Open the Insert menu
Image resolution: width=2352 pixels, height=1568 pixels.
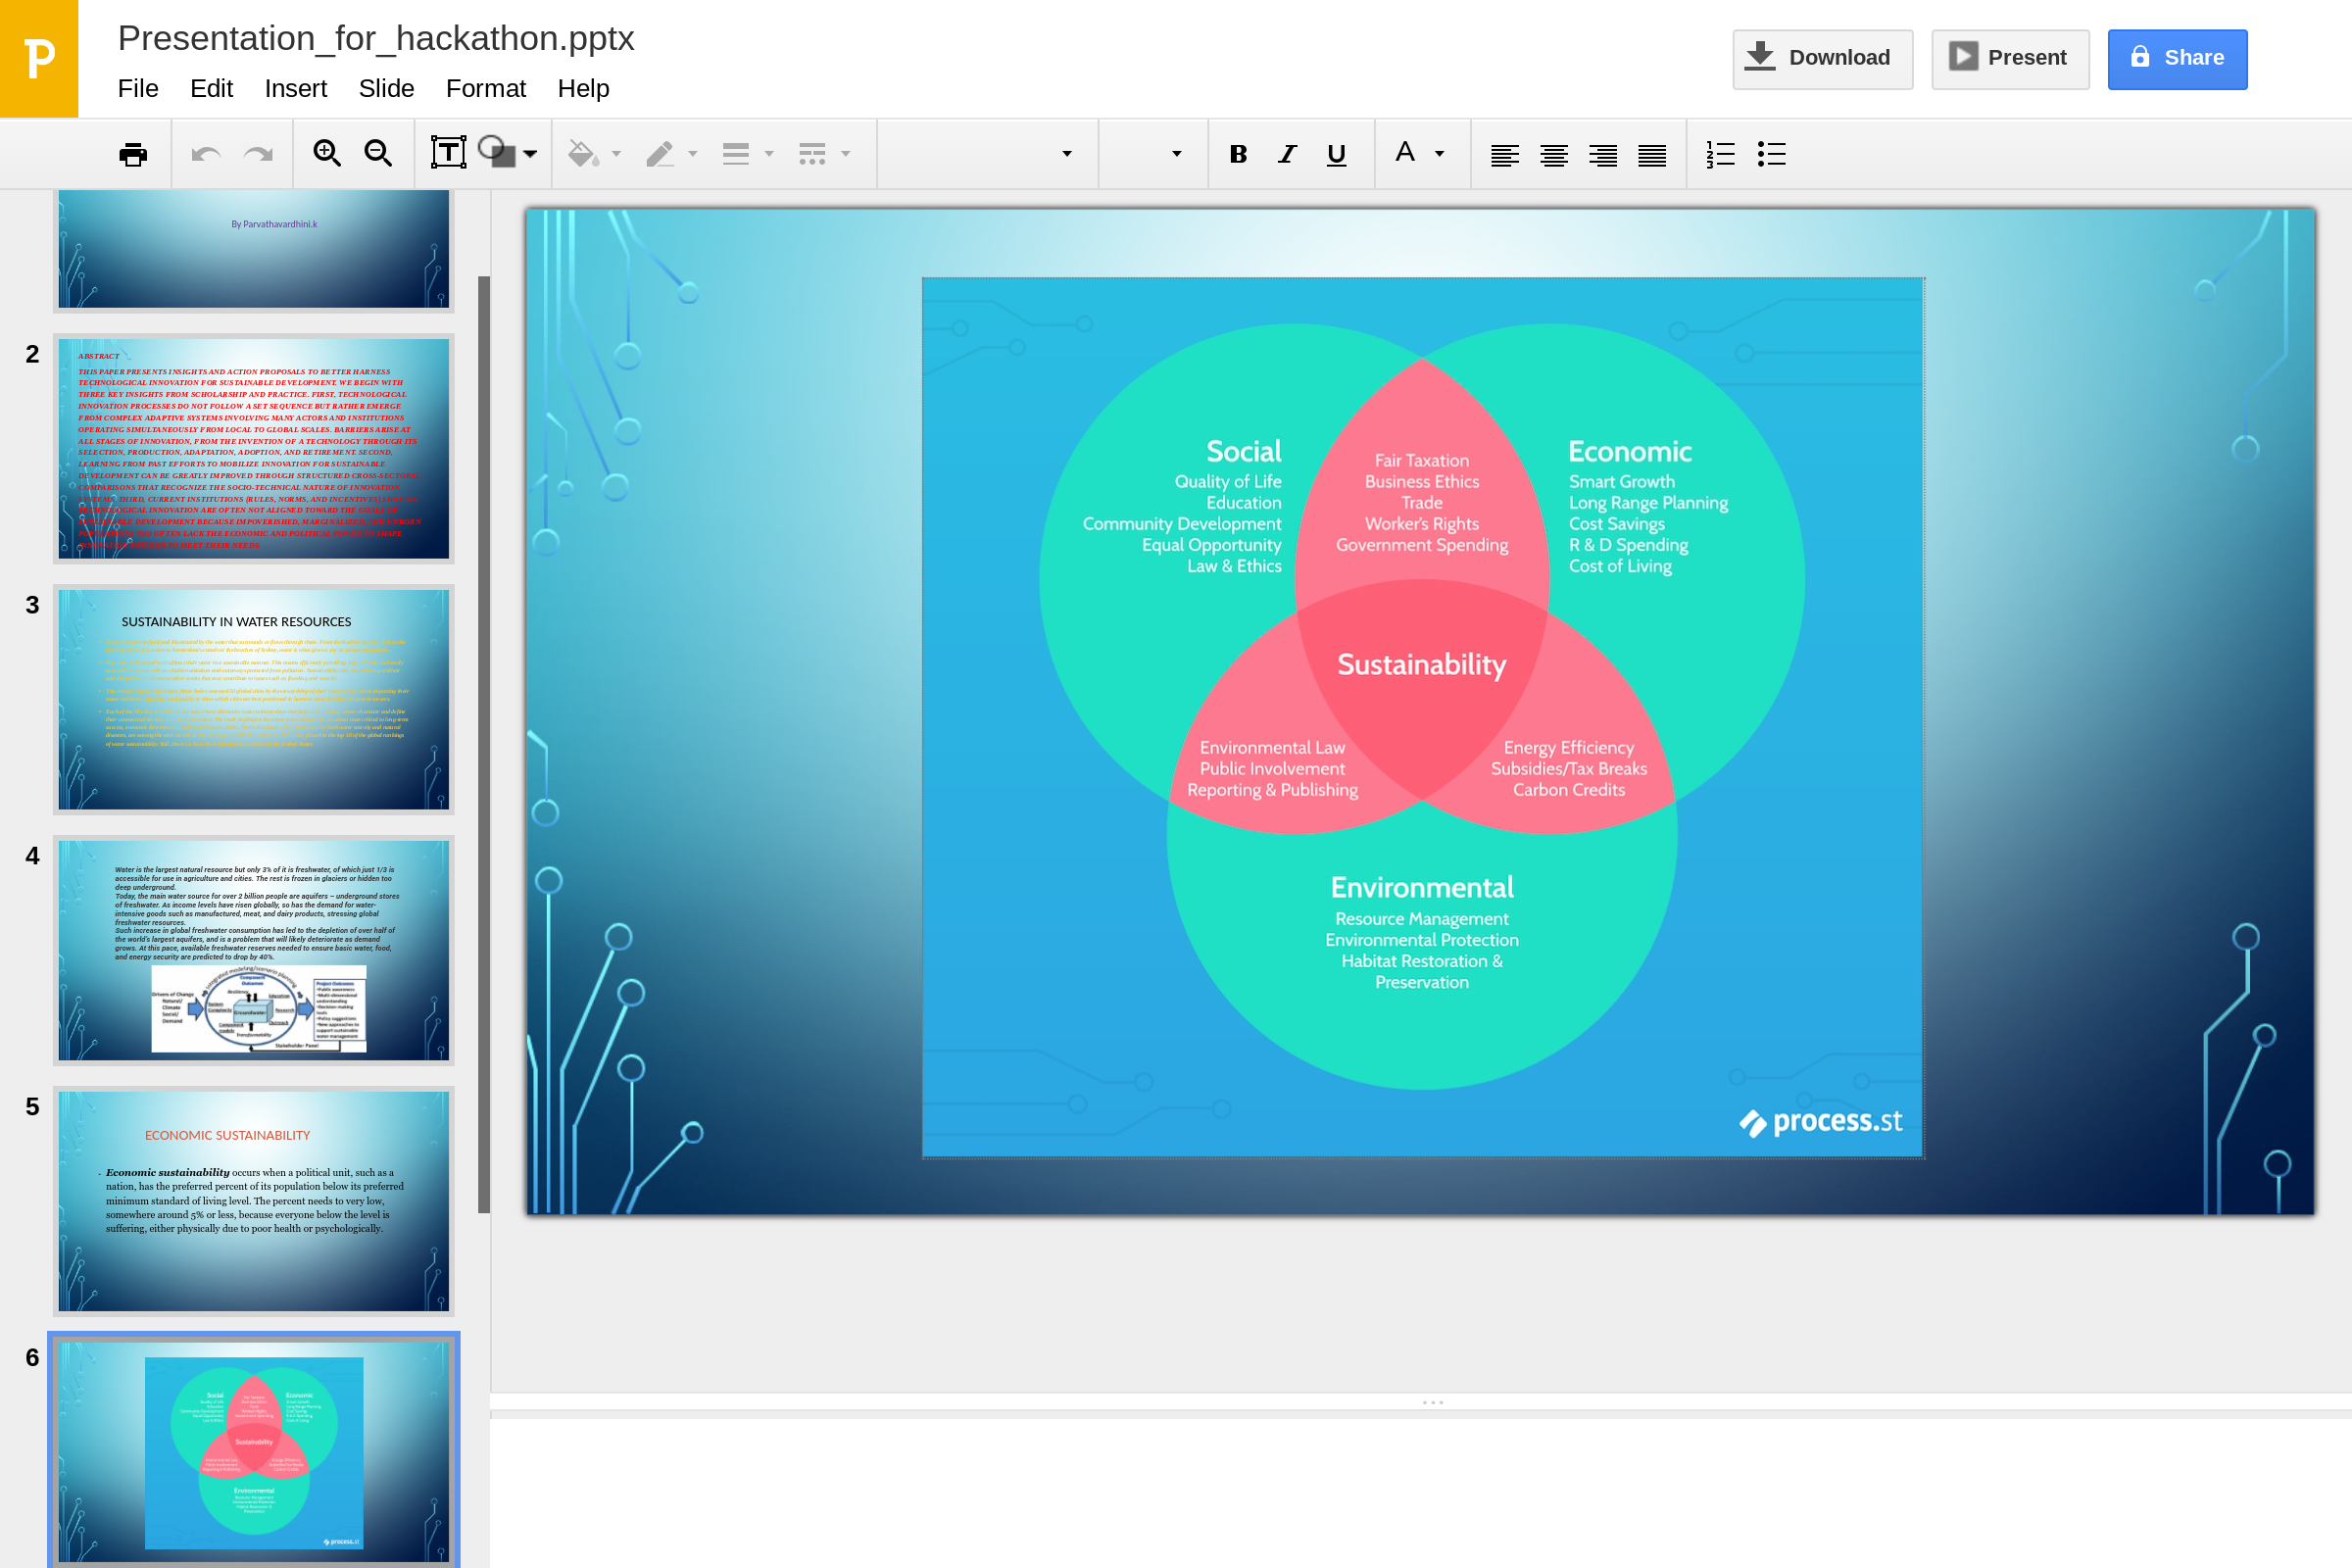coord(295,89)
